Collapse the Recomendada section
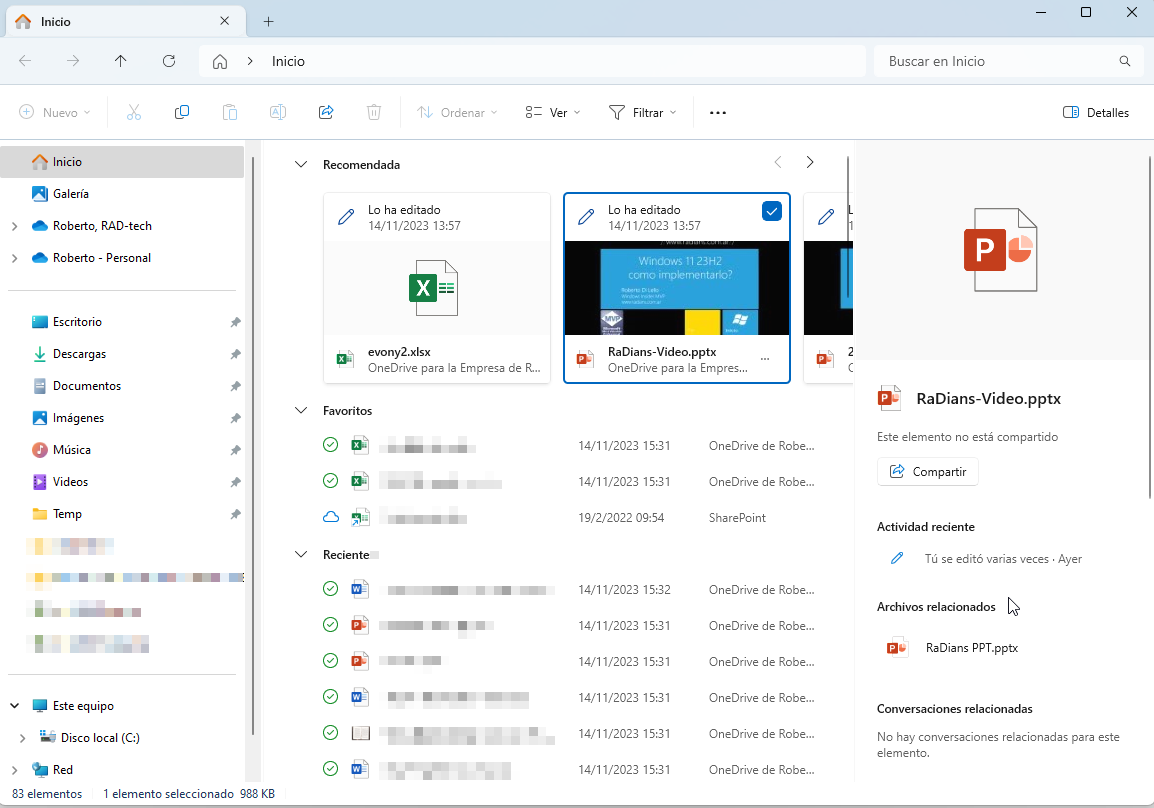1154x808 pixels. coord(301,164)
